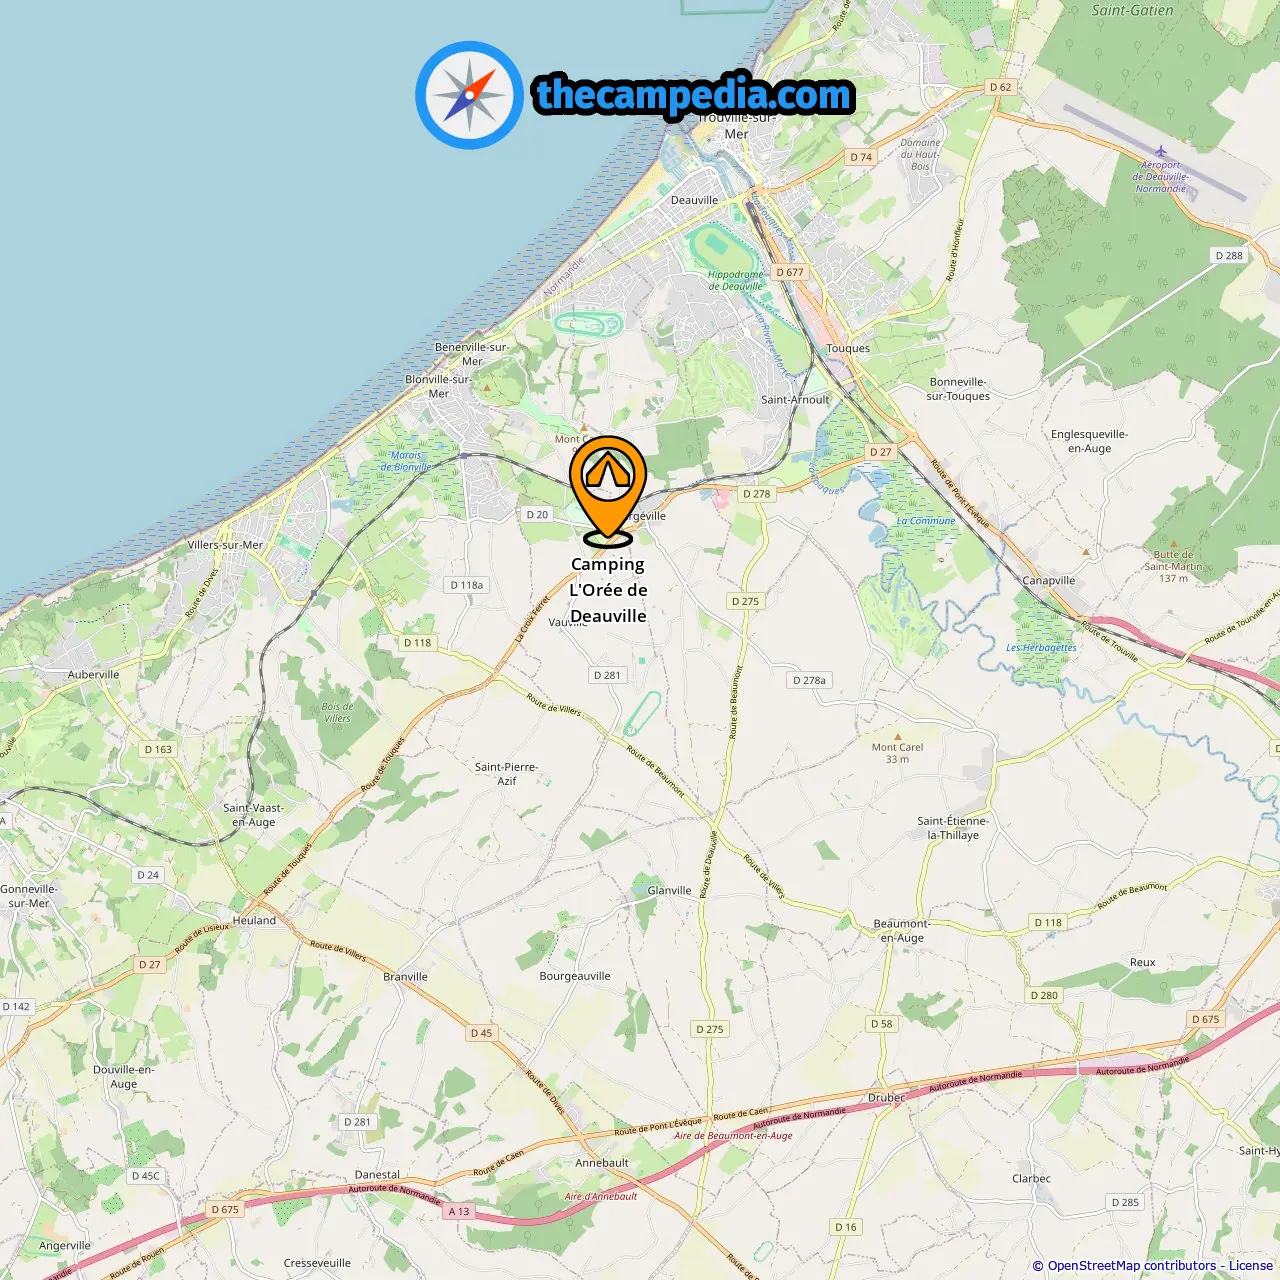Click the blue compass logo icon
The image size is (1280, 1280).
point(469,95)
